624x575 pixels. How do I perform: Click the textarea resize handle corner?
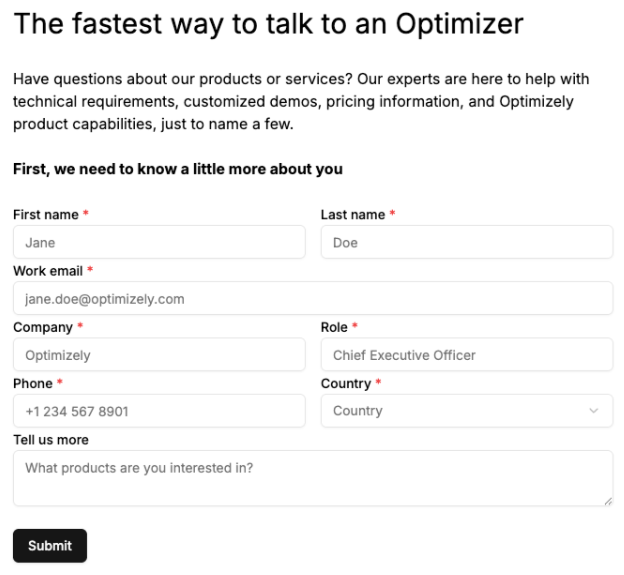tap(608, 501)
